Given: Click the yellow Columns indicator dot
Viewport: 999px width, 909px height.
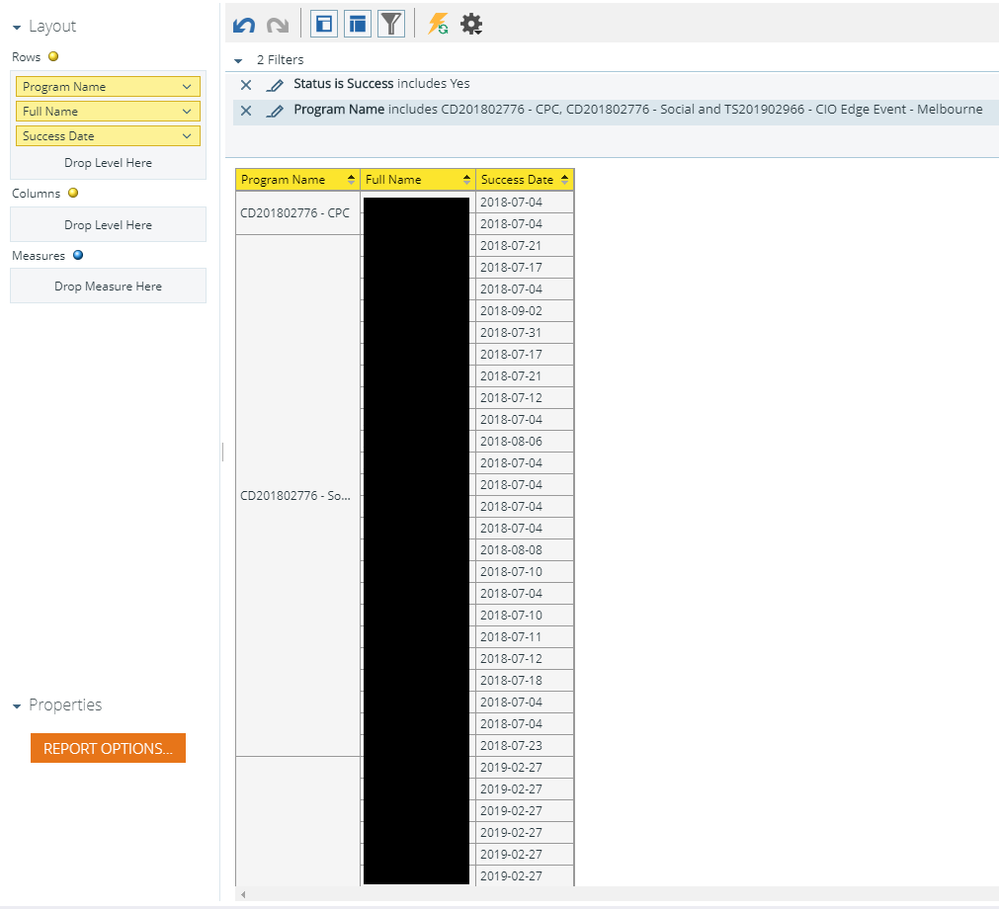Looking at the screenshot, I should pyautogui.click(x=73, y=192).
